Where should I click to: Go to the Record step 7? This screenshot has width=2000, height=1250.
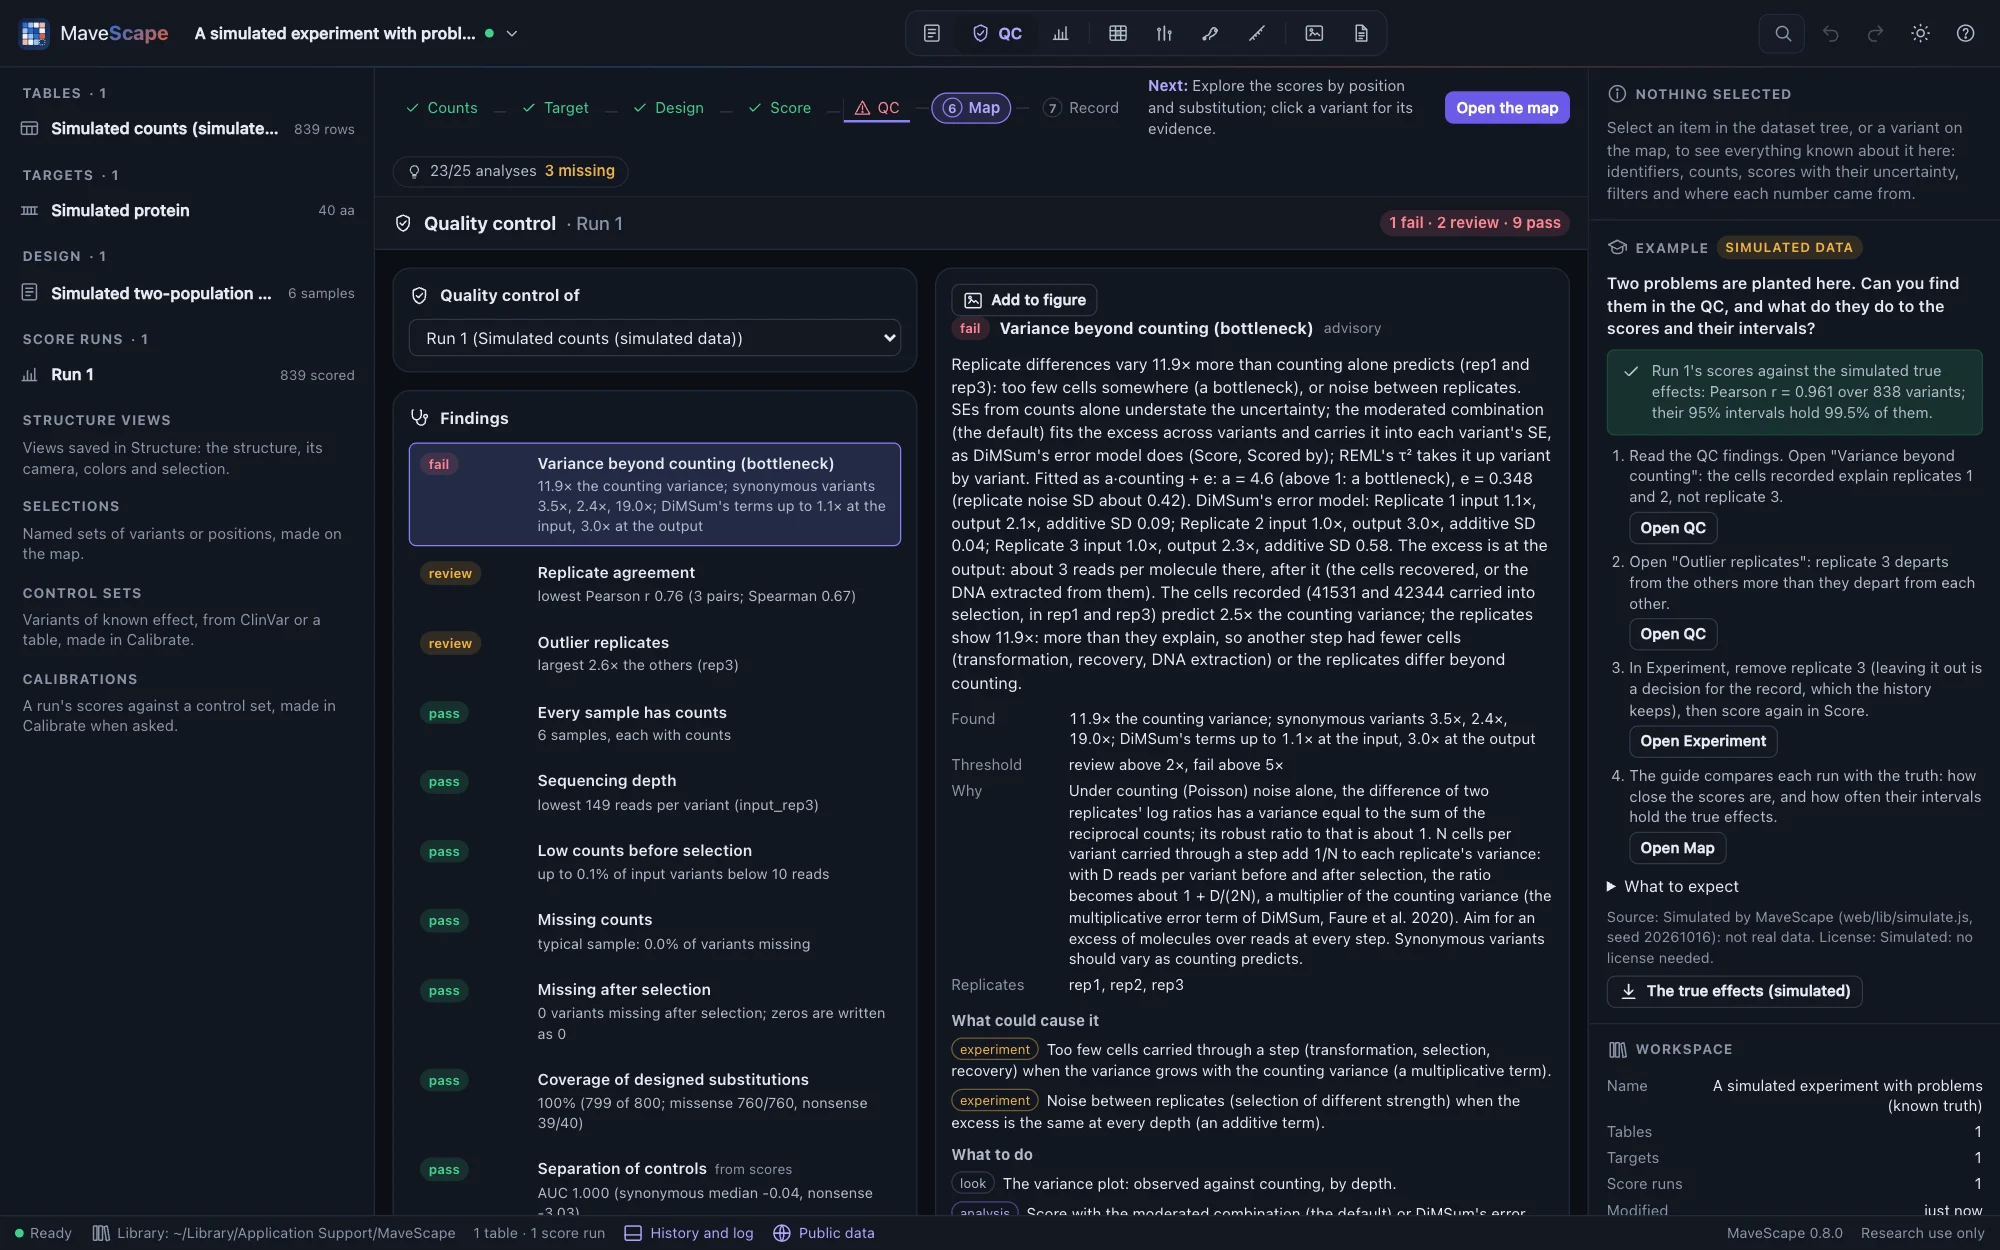(1081, 108)
